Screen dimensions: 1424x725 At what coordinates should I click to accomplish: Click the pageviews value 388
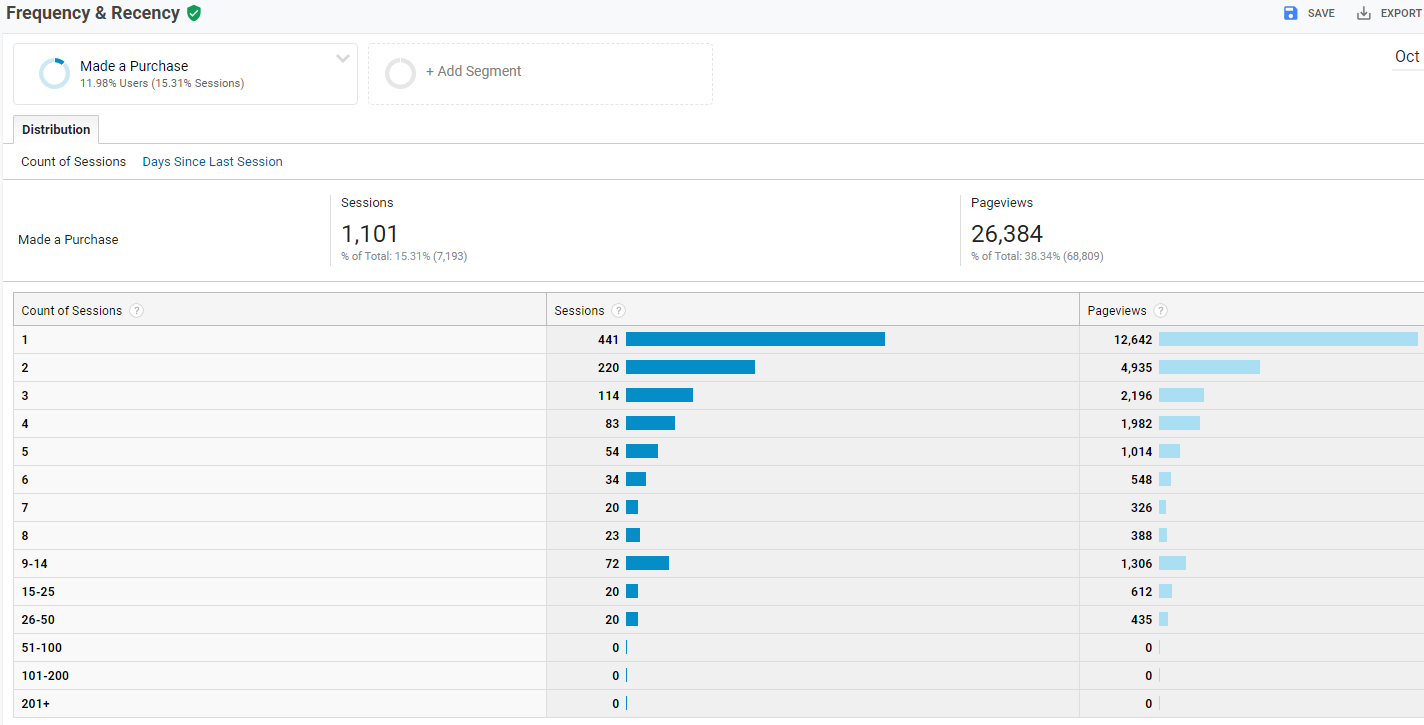pos(1142,536)
